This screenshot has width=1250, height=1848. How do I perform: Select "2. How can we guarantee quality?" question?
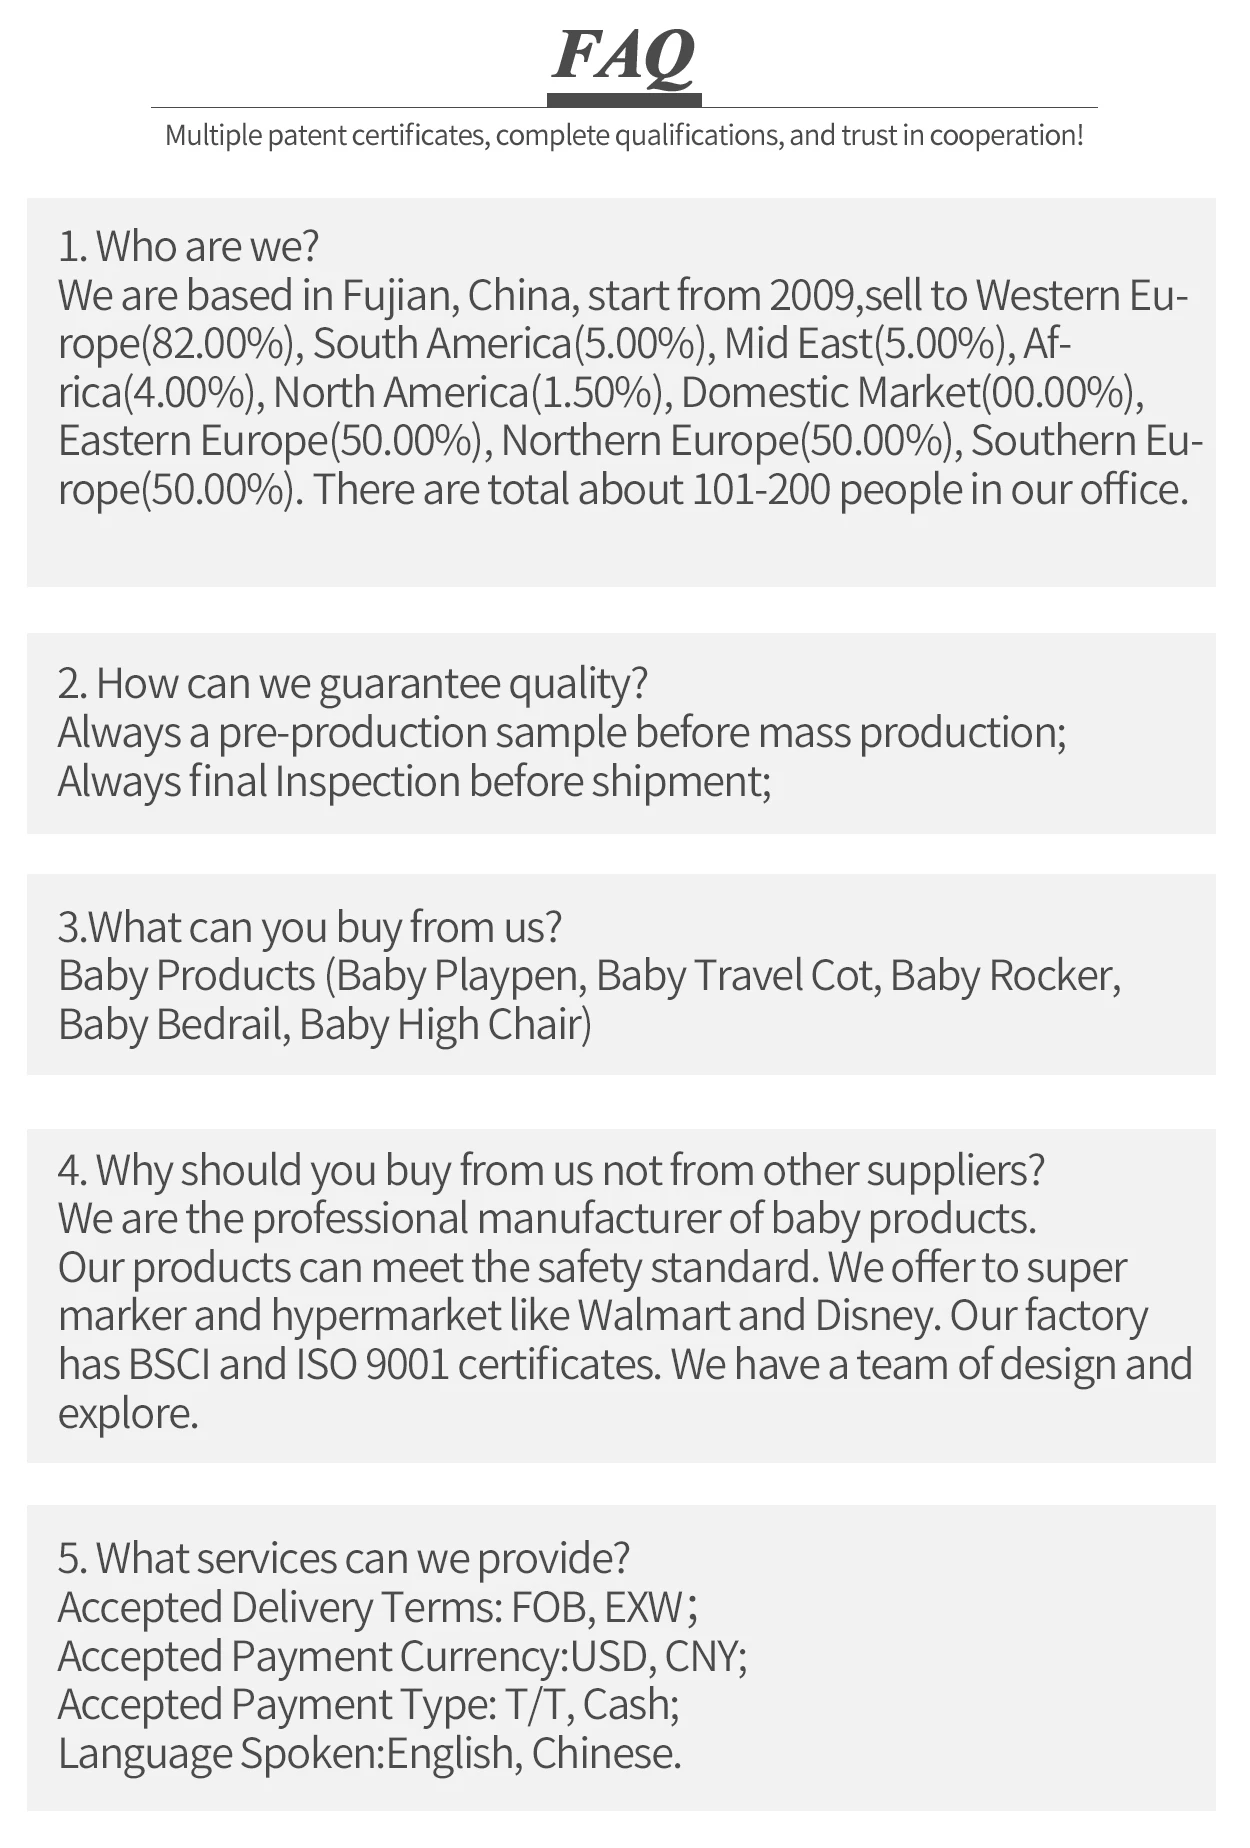pos(353,684)
